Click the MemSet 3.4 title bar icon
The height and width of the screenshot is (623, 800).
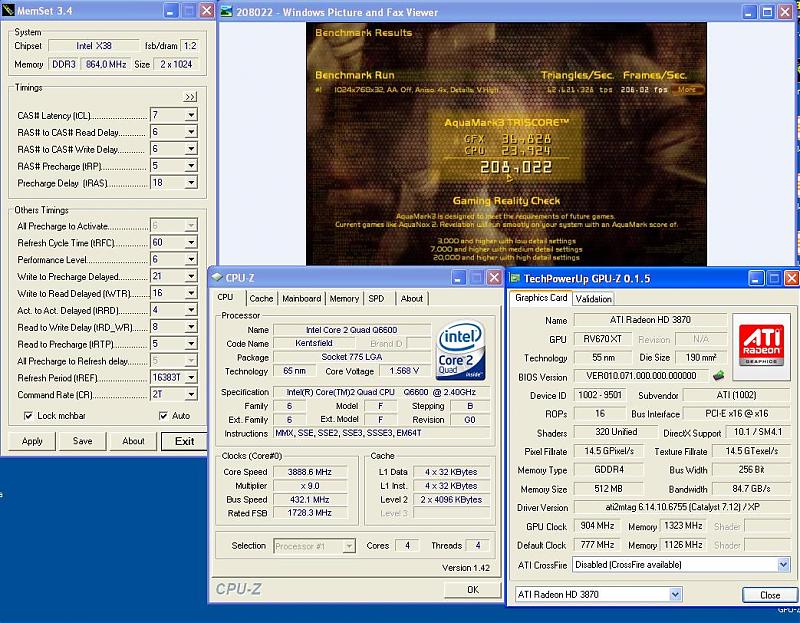tap(8, 10)
